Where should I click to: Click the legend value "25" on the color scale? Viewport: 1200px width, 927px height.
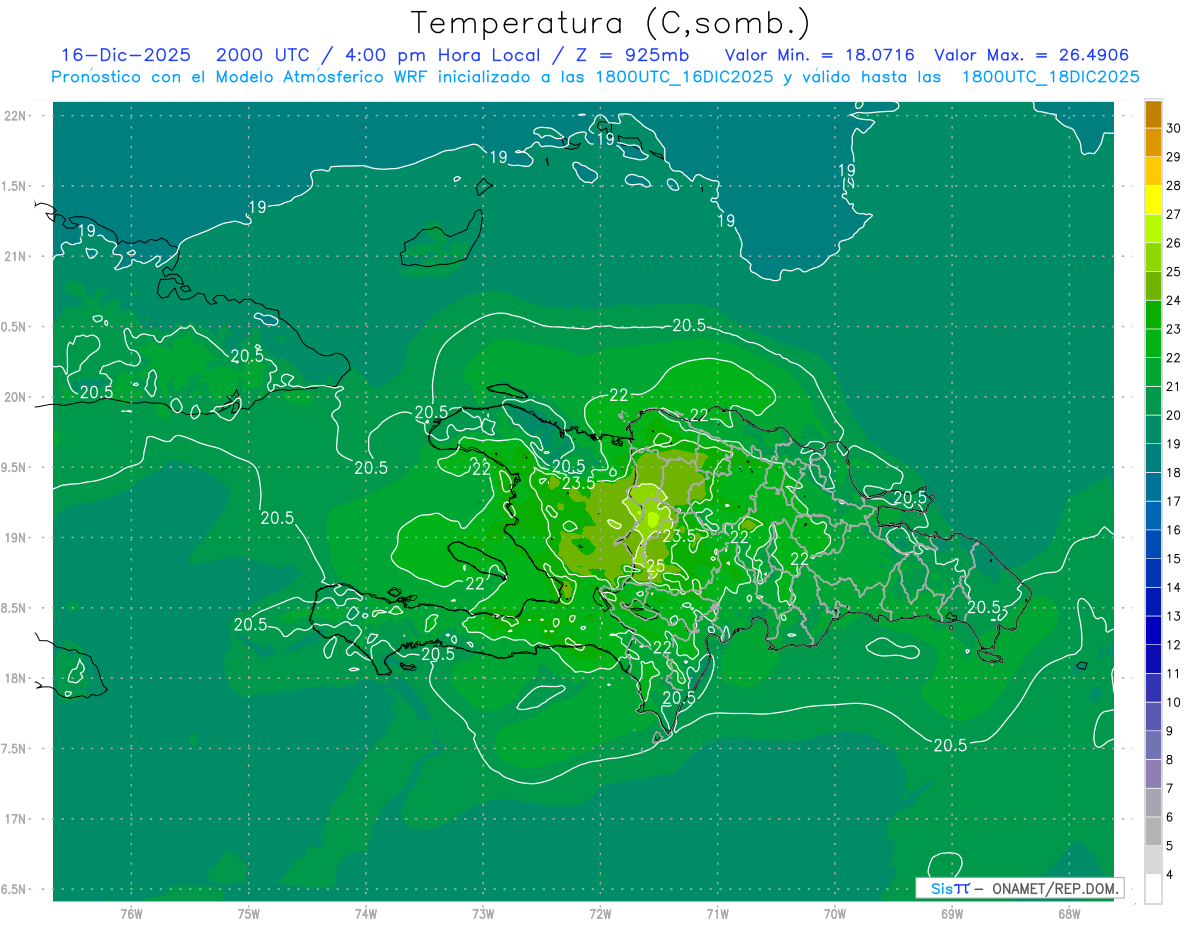(x=1176, y=272)
